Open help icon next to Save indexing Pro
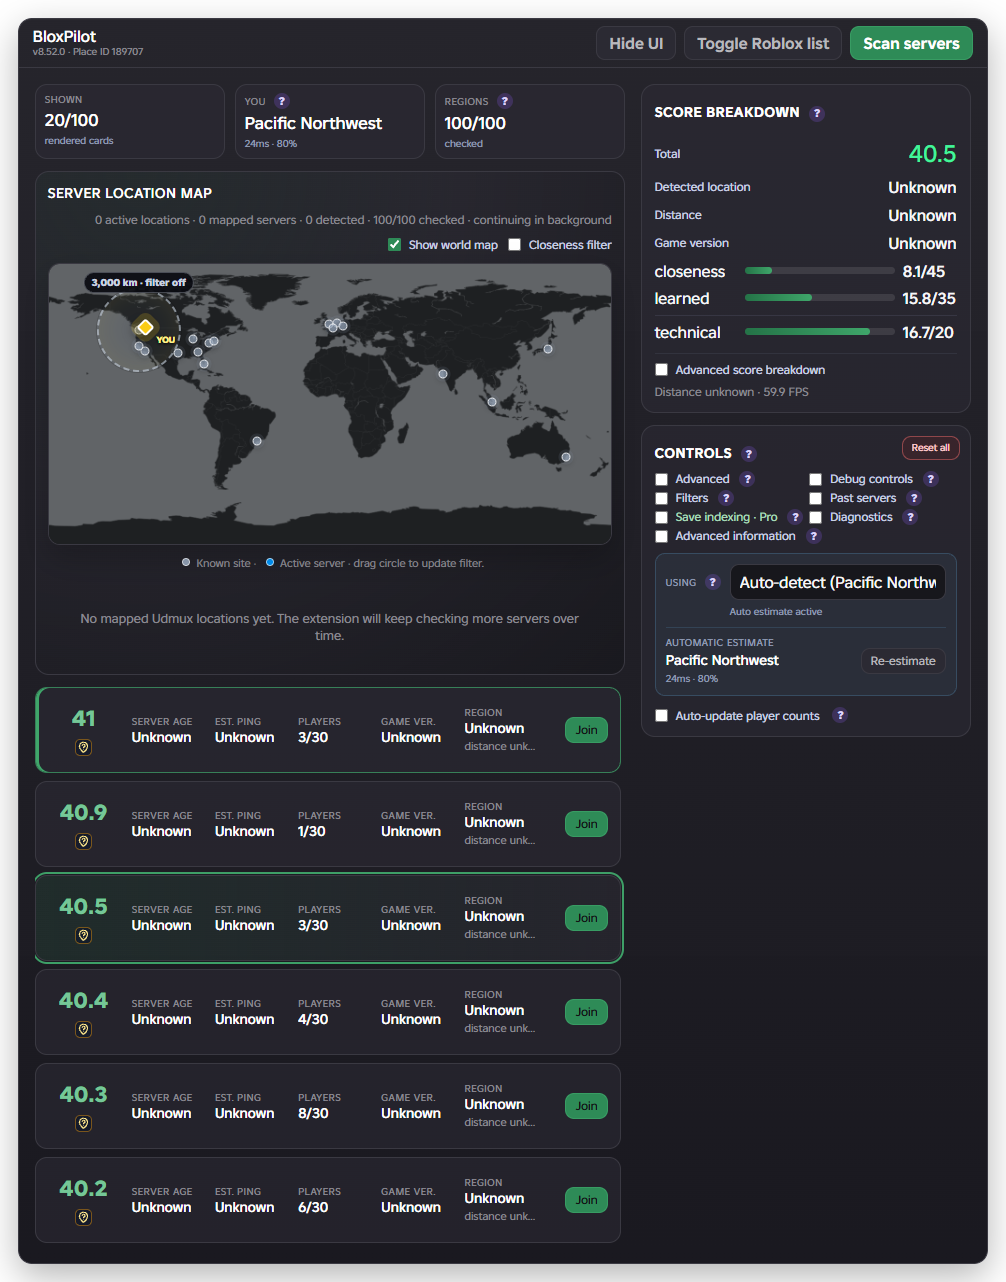Viewport: 1006px width, 1282px height. 795,517
